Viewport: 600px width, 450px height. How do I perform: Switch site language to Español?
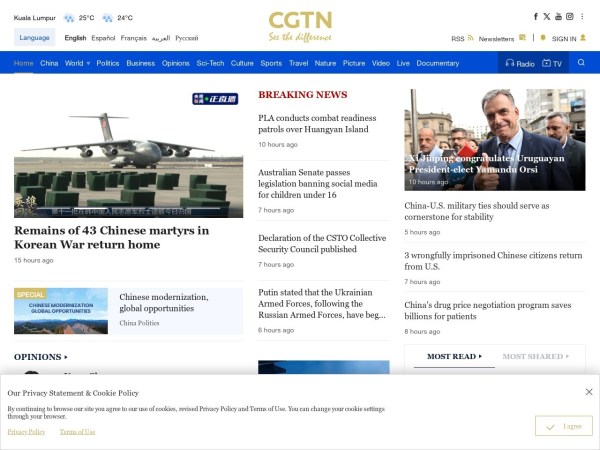(x=103, y=38)
